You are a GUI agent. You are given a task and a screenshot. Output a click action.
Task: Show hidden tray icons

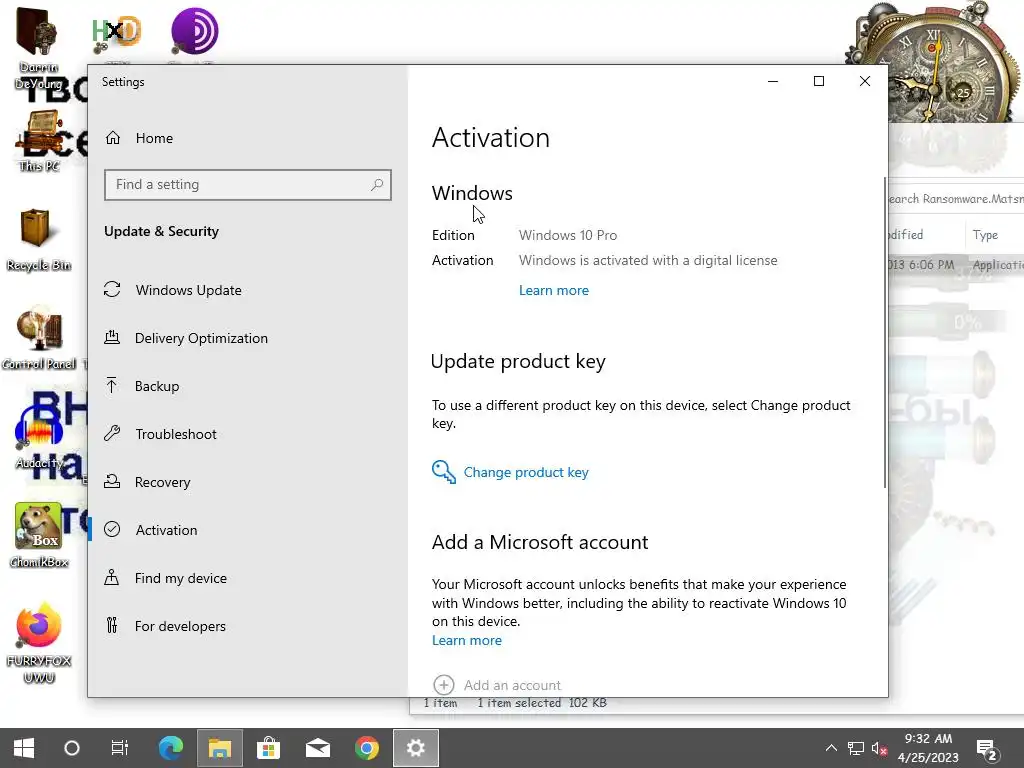tap(831, 748)
